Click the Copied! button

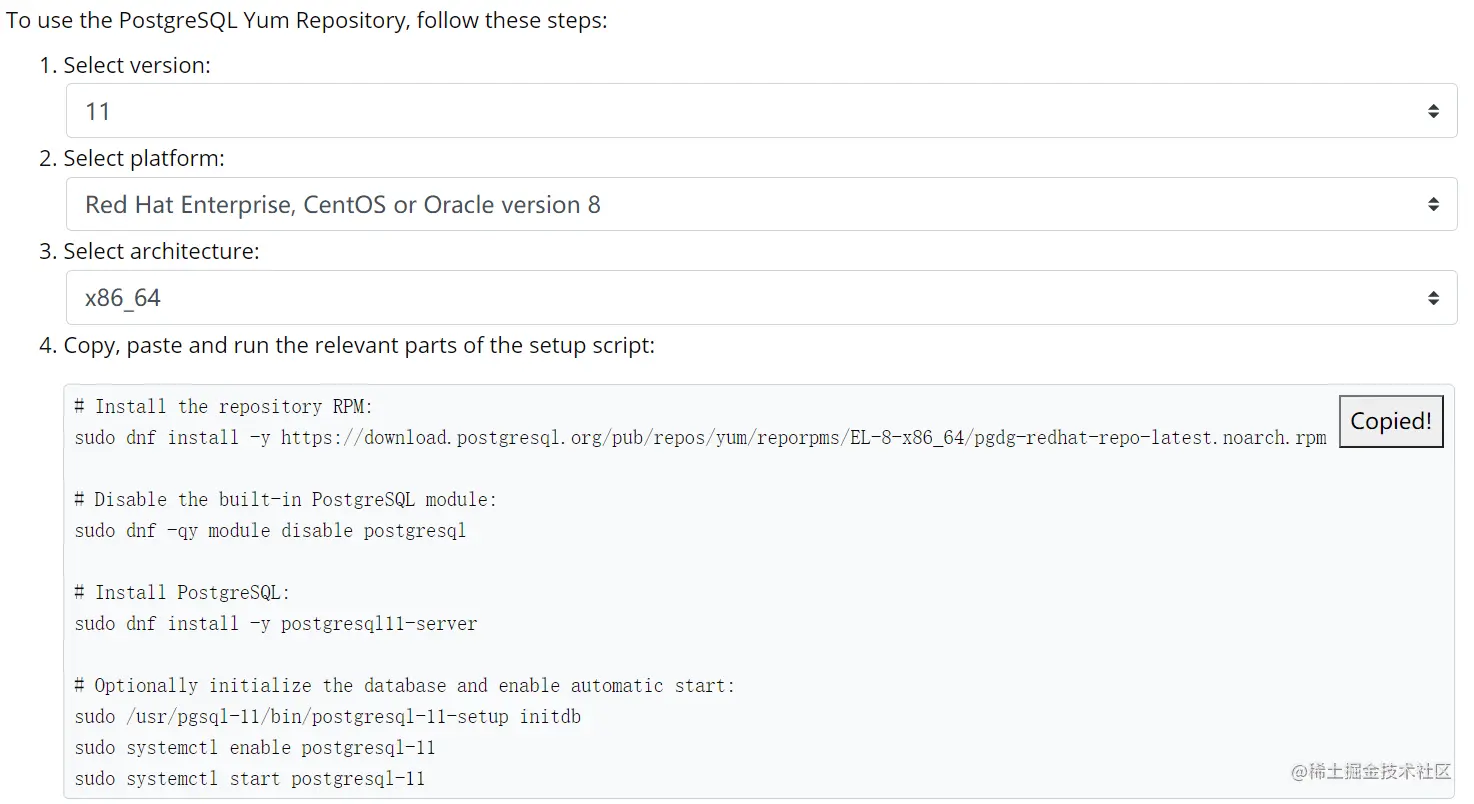[1391, 421]
